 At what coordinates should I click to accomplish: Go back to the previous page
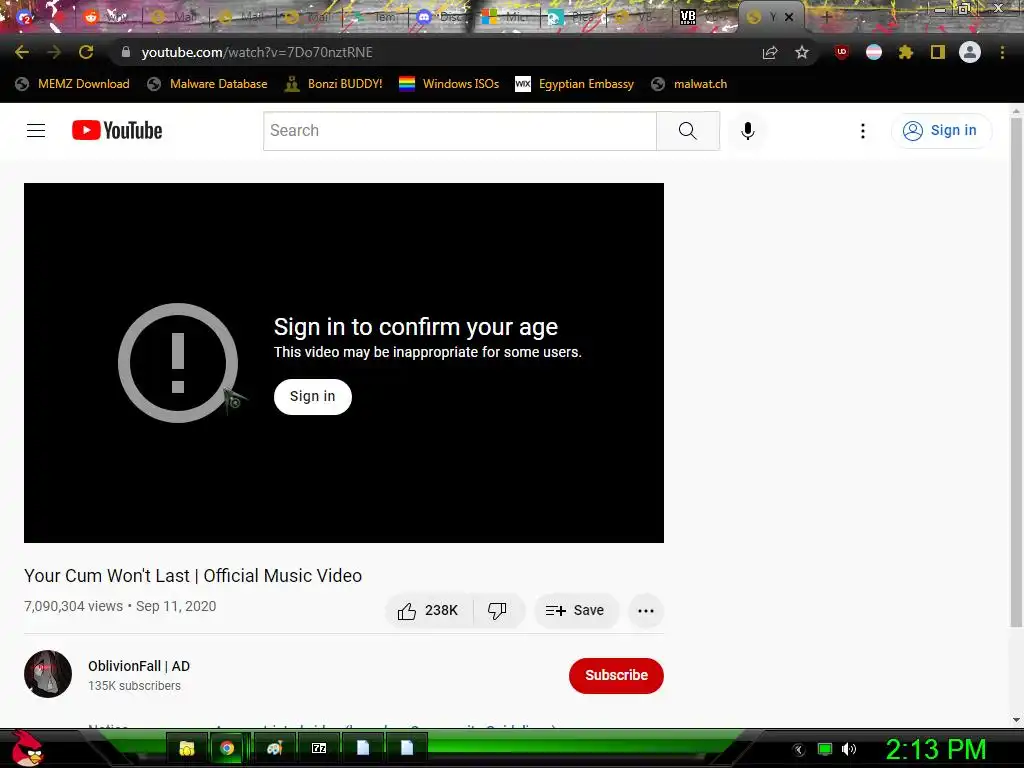[x=22, y=52]
